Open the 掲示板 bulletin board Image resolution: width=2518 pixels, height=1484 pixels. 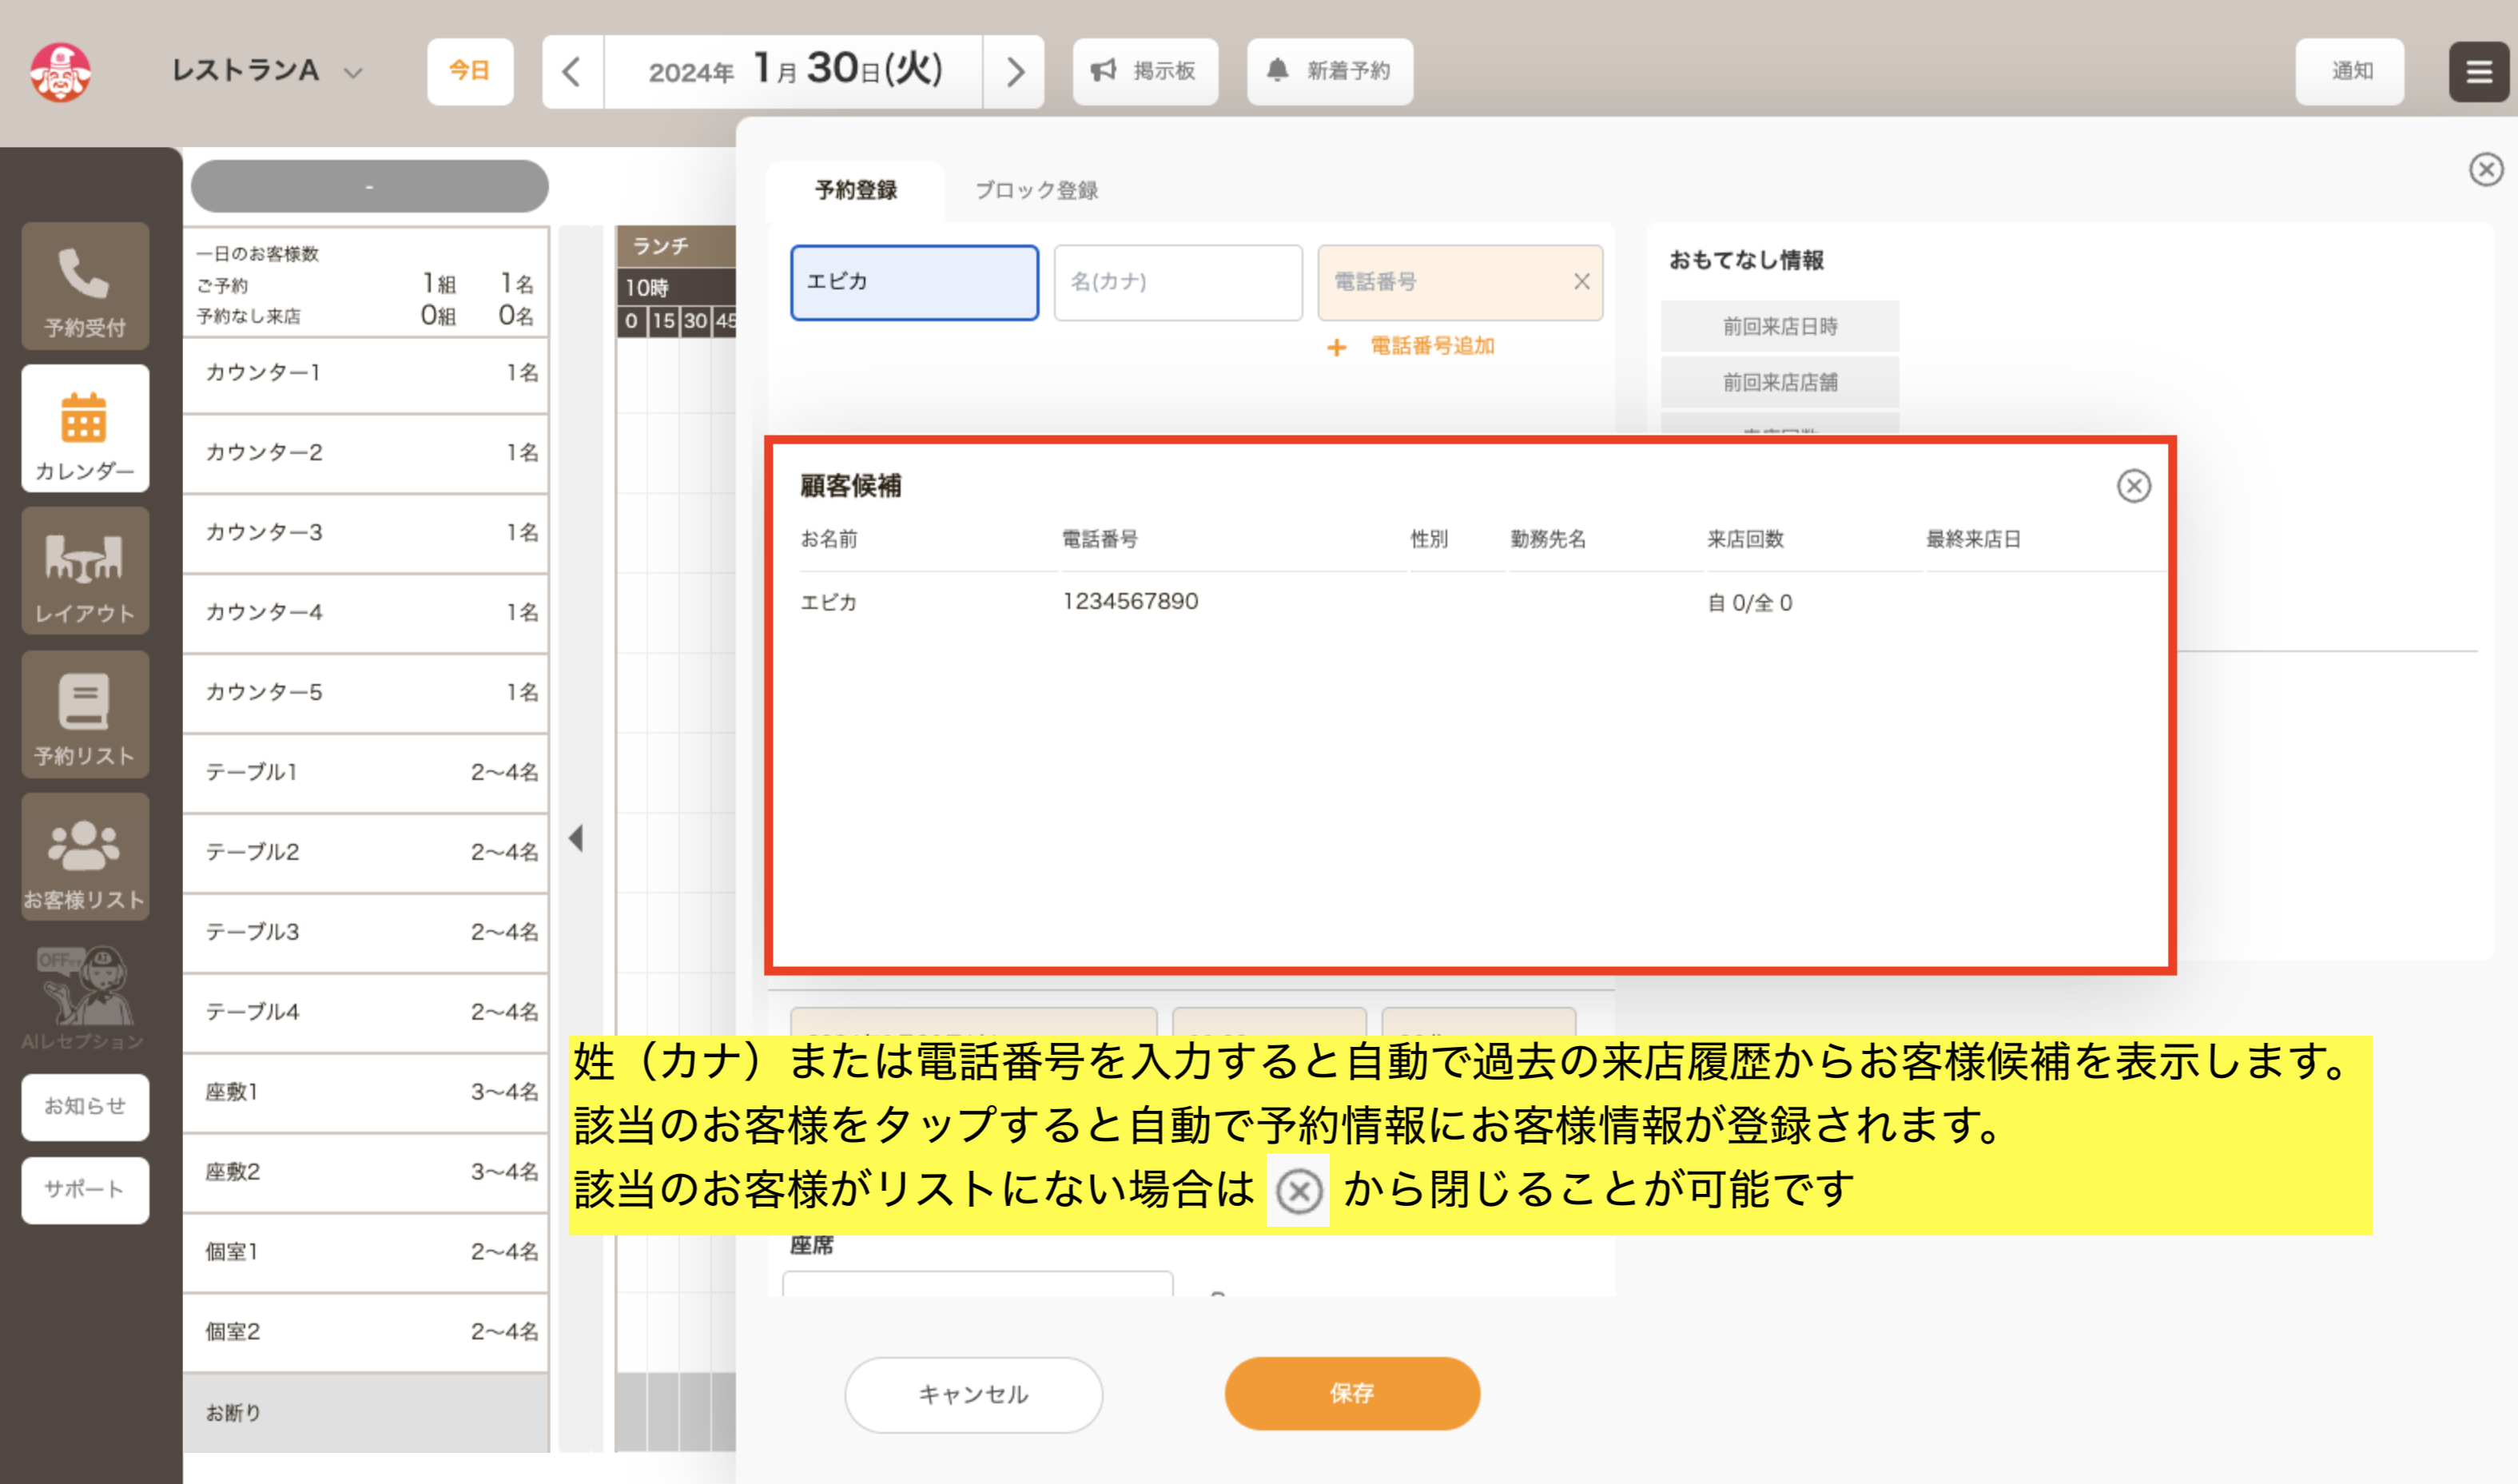(1145, 71)
